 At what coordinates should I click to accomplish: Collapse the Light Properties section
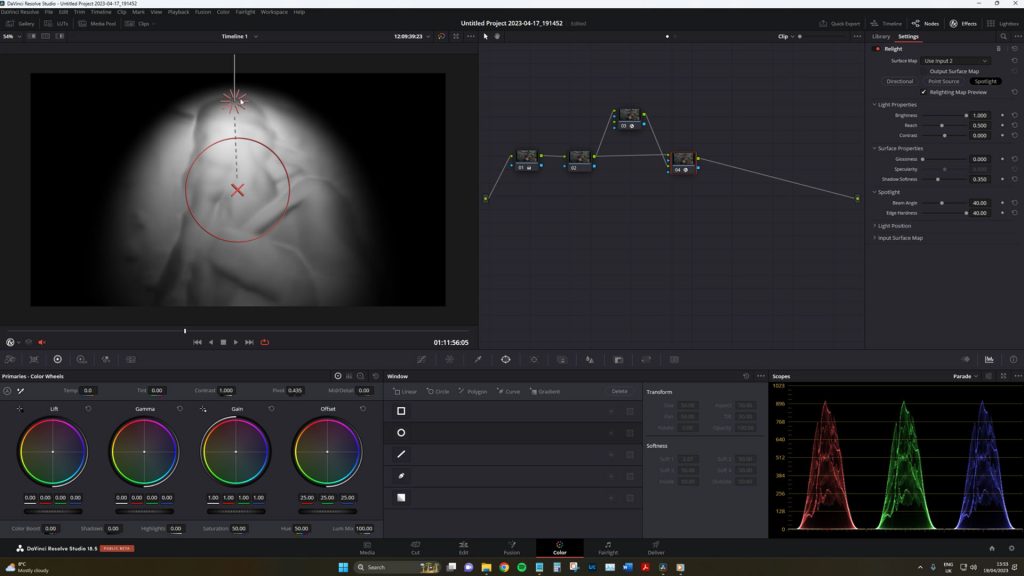pyautogui.click(x=874, y=104)
